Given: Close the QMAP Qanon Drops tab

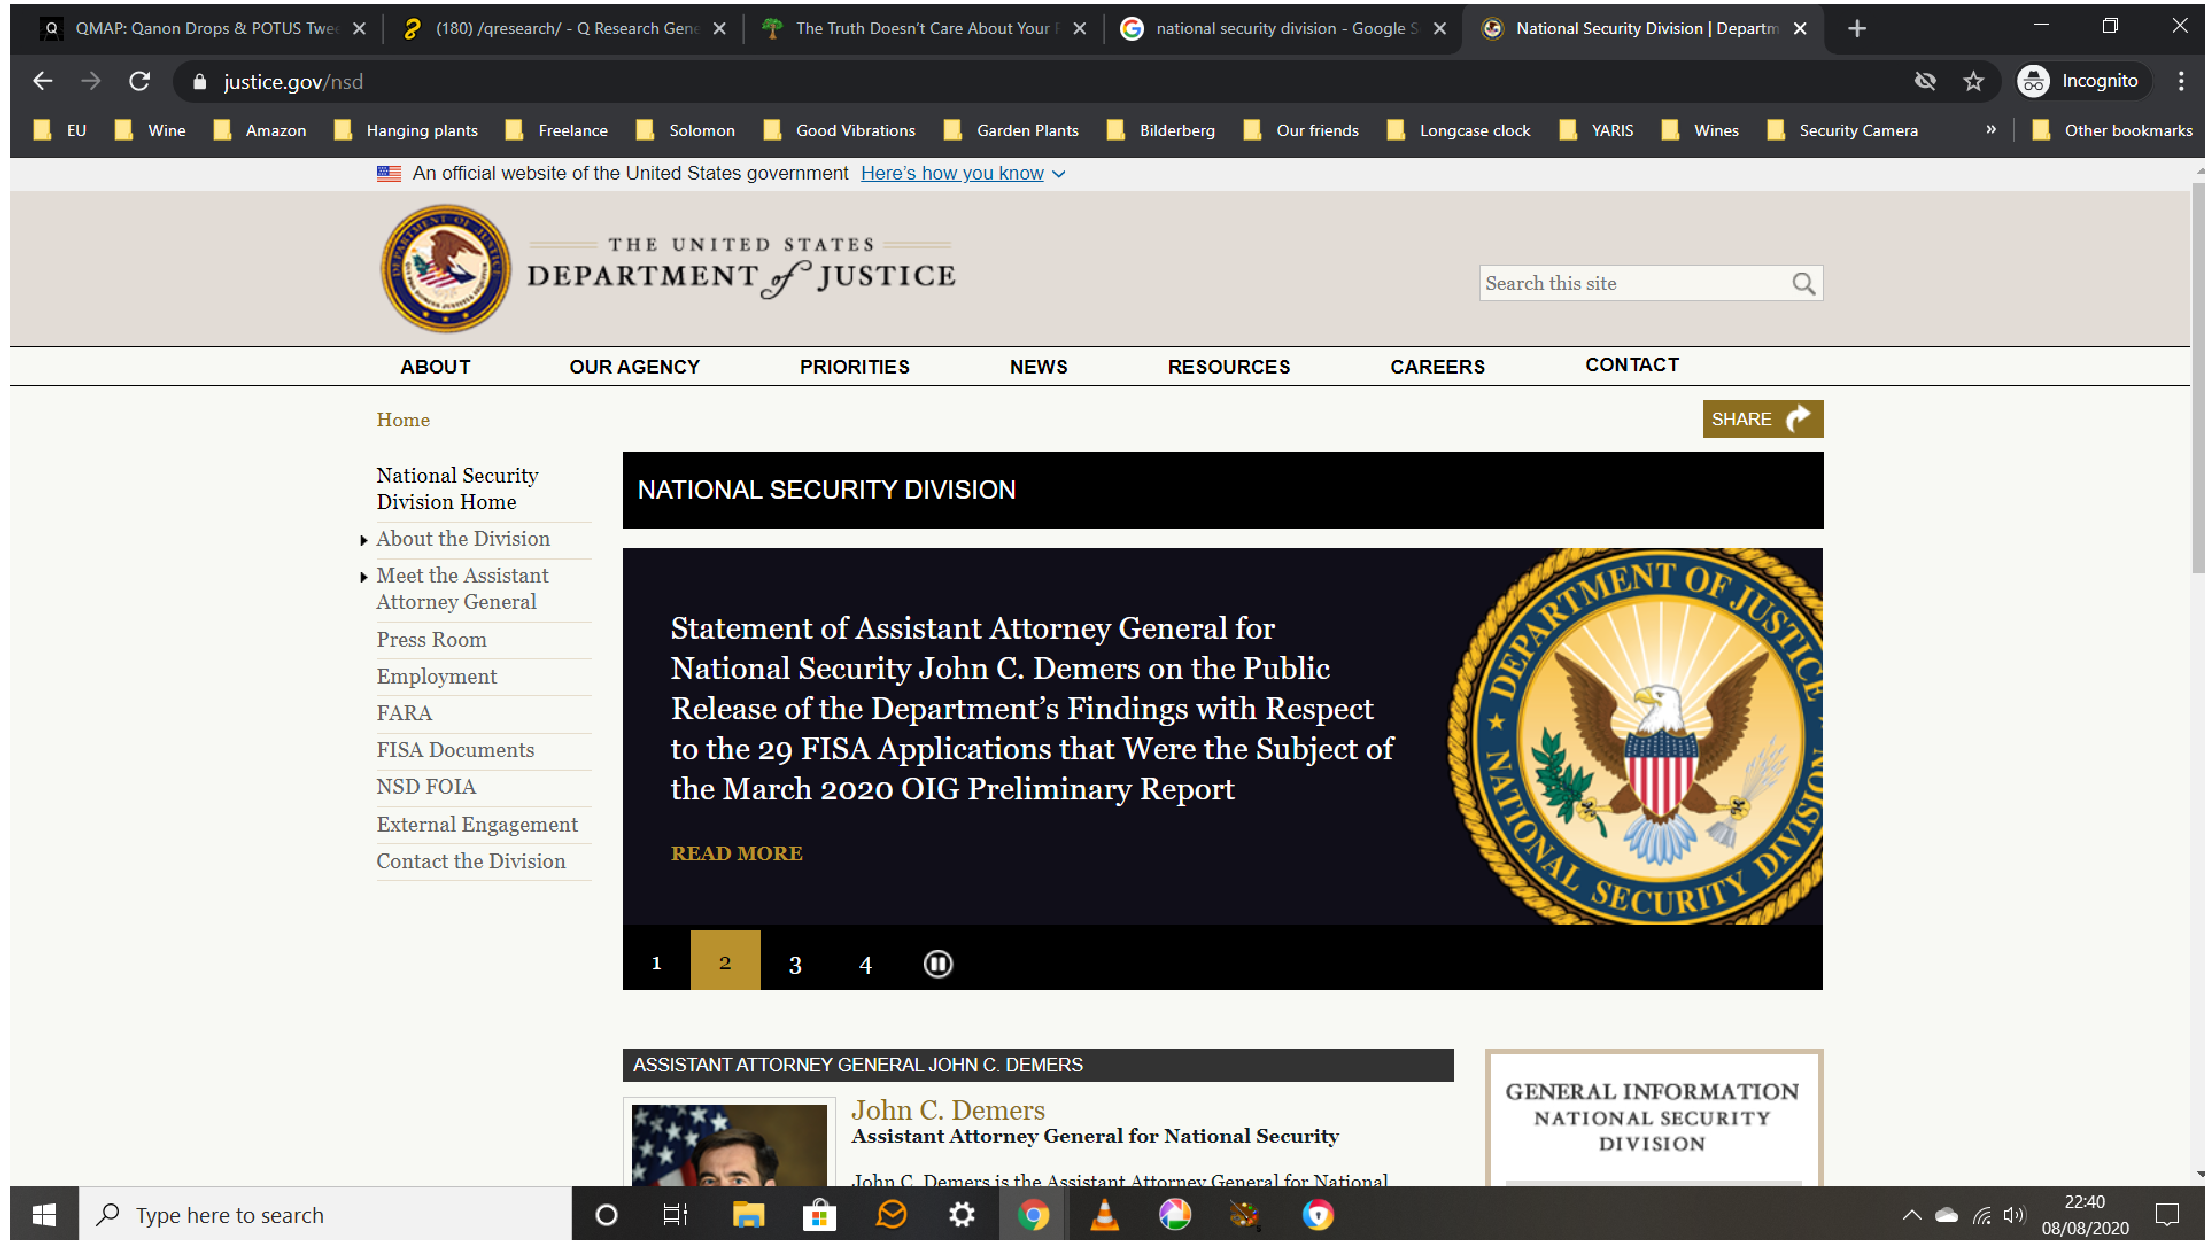Looking at the screenshot, I should pos(359,28).
